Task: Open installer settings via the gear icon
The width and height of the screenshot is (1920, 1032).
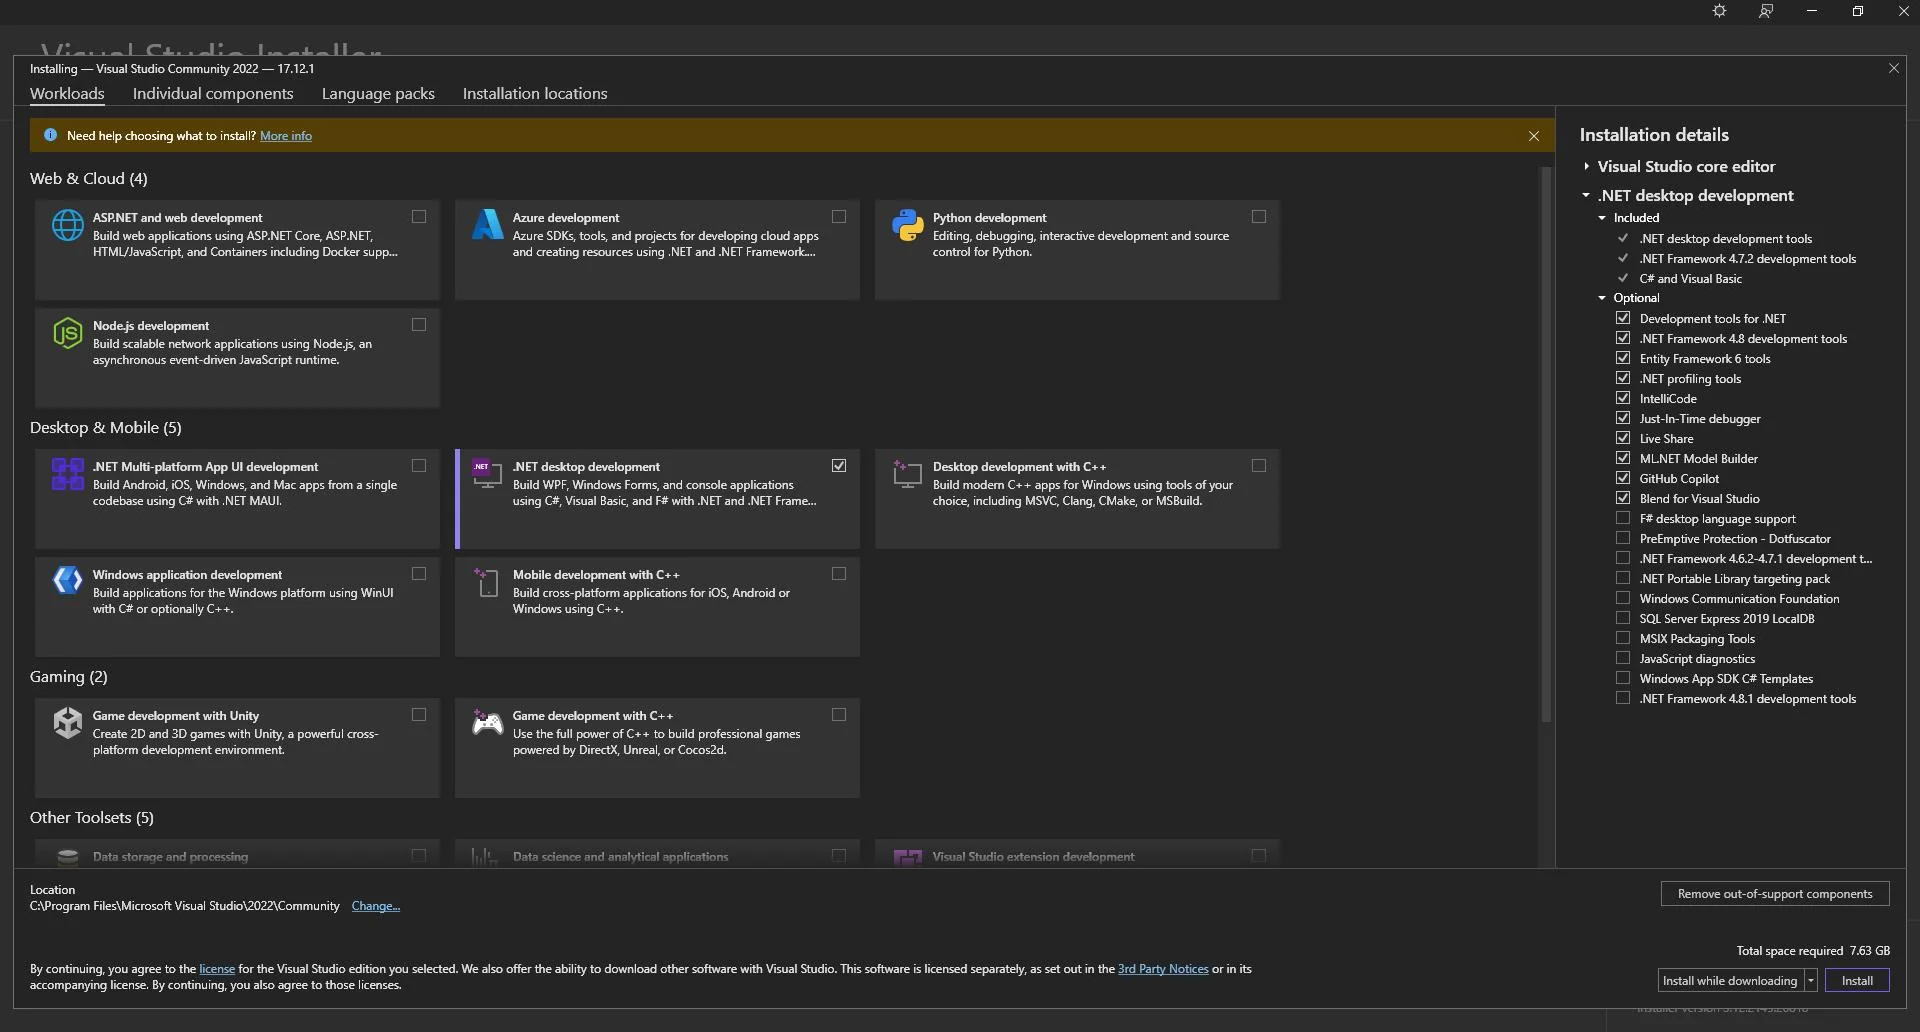Action: (1719, 11)
